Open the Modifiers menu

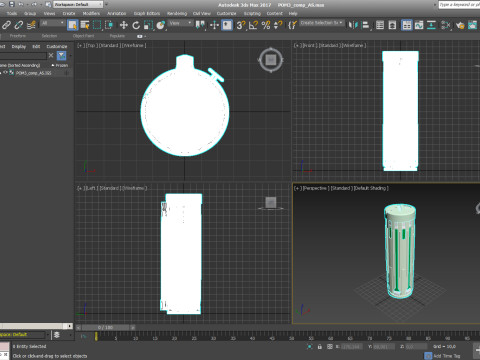tap(91, 13)
